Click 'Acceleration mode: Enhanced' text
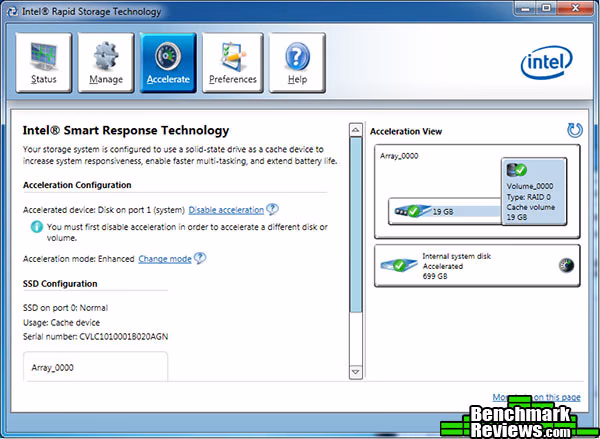Image resolution: width=600 pixels, height=439 pixels. 78,259
